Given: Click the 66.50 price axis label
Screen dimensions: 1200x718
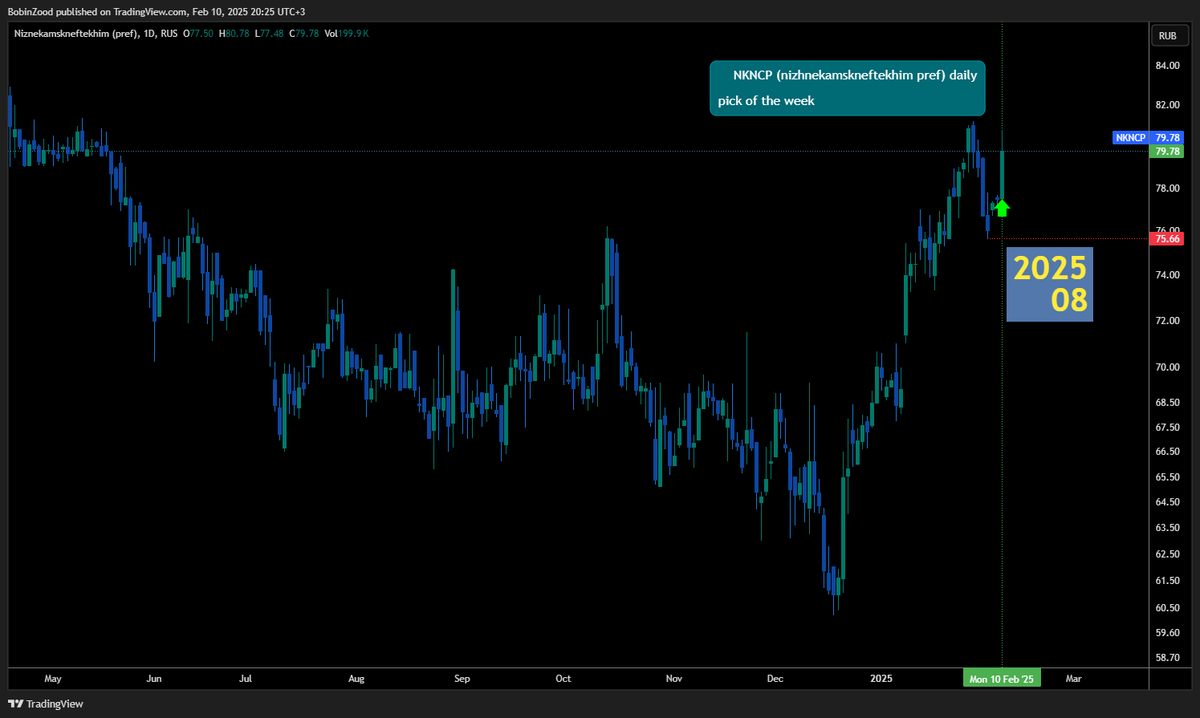Looking at the screenshot, I should click(x=1167, y=452).
